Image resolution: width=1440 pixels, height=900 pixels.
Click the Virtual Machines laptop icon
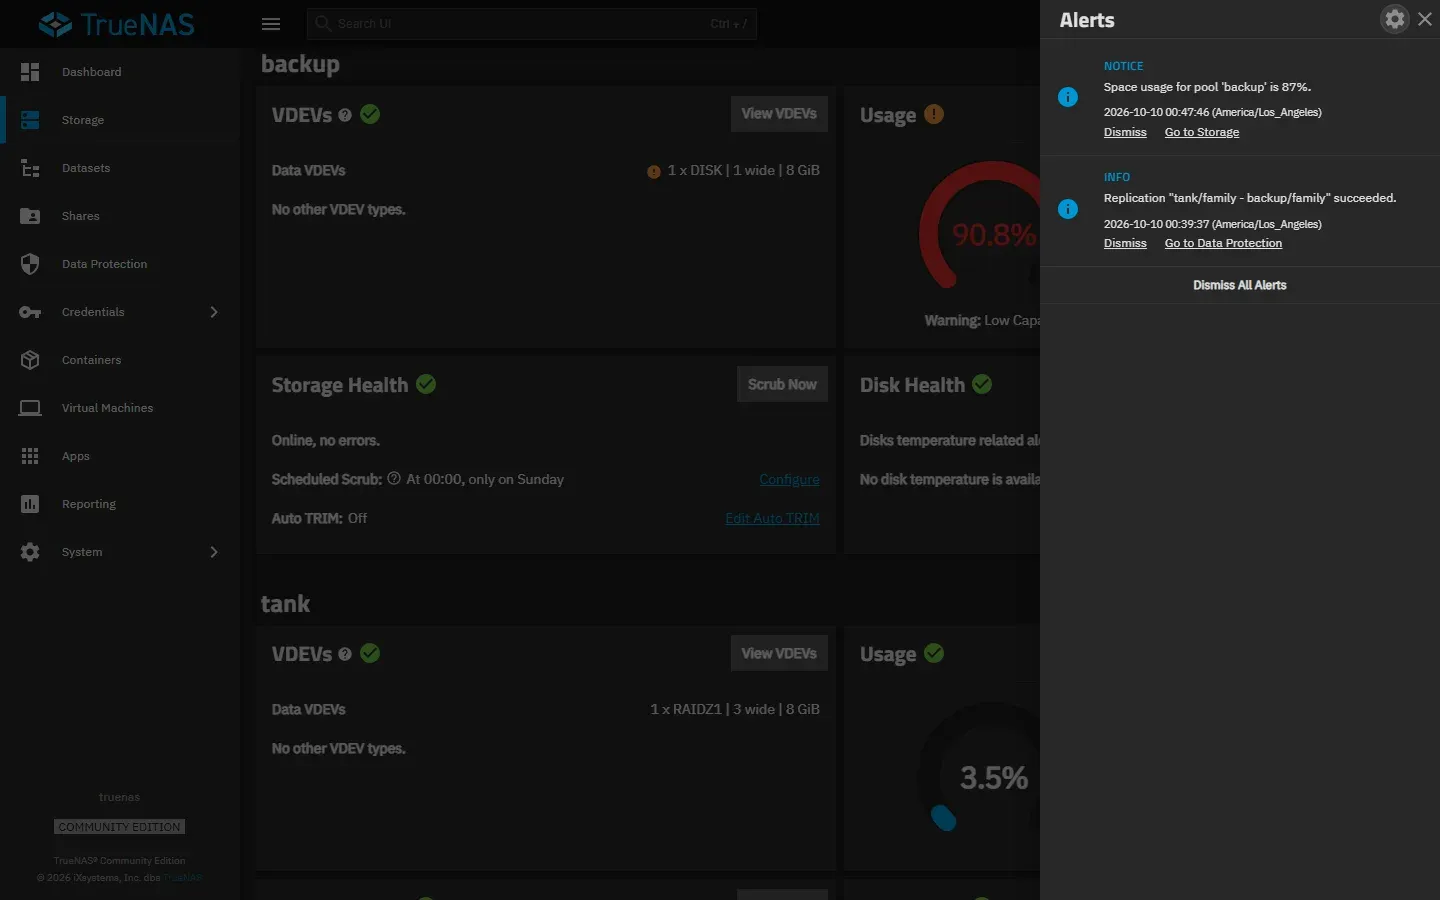click(30, 408)
